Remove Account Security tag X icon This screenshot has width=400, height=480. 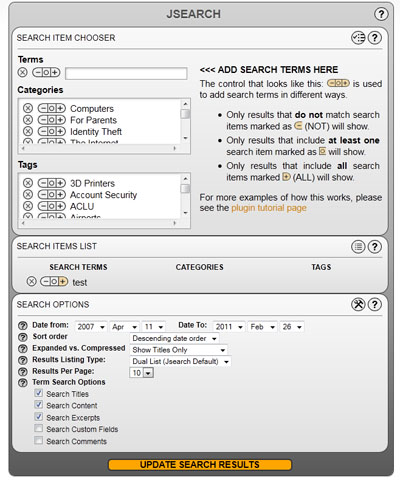[28, 195]
